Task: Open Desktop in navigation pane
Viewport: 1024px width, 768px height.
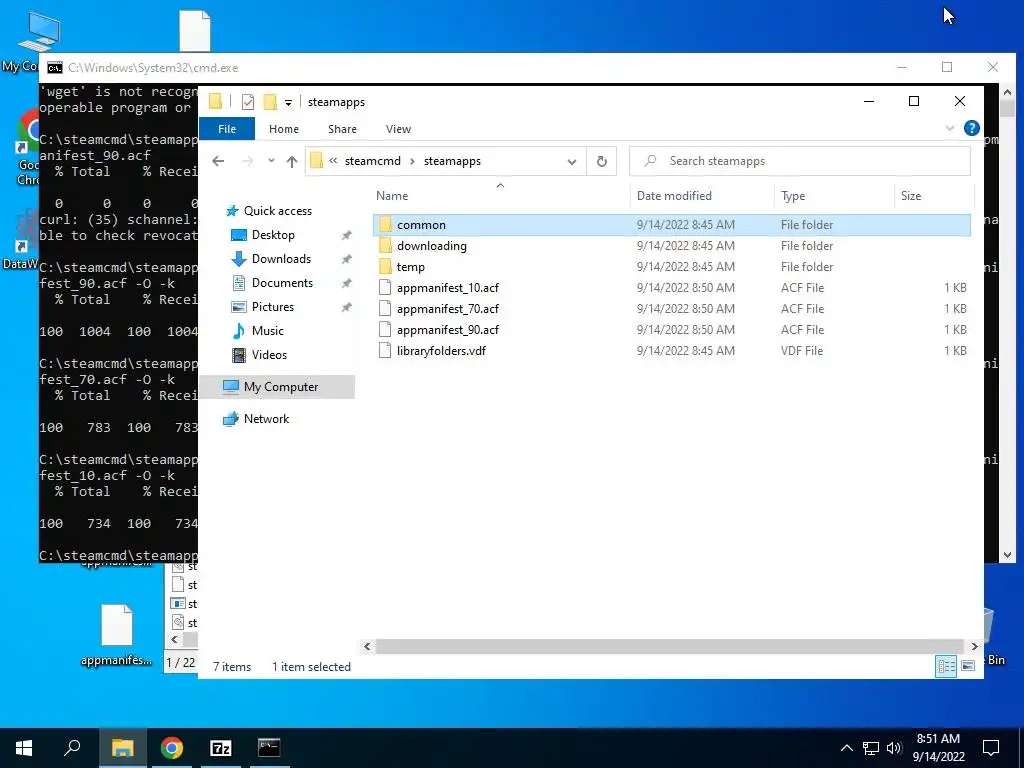Action: 273,234
